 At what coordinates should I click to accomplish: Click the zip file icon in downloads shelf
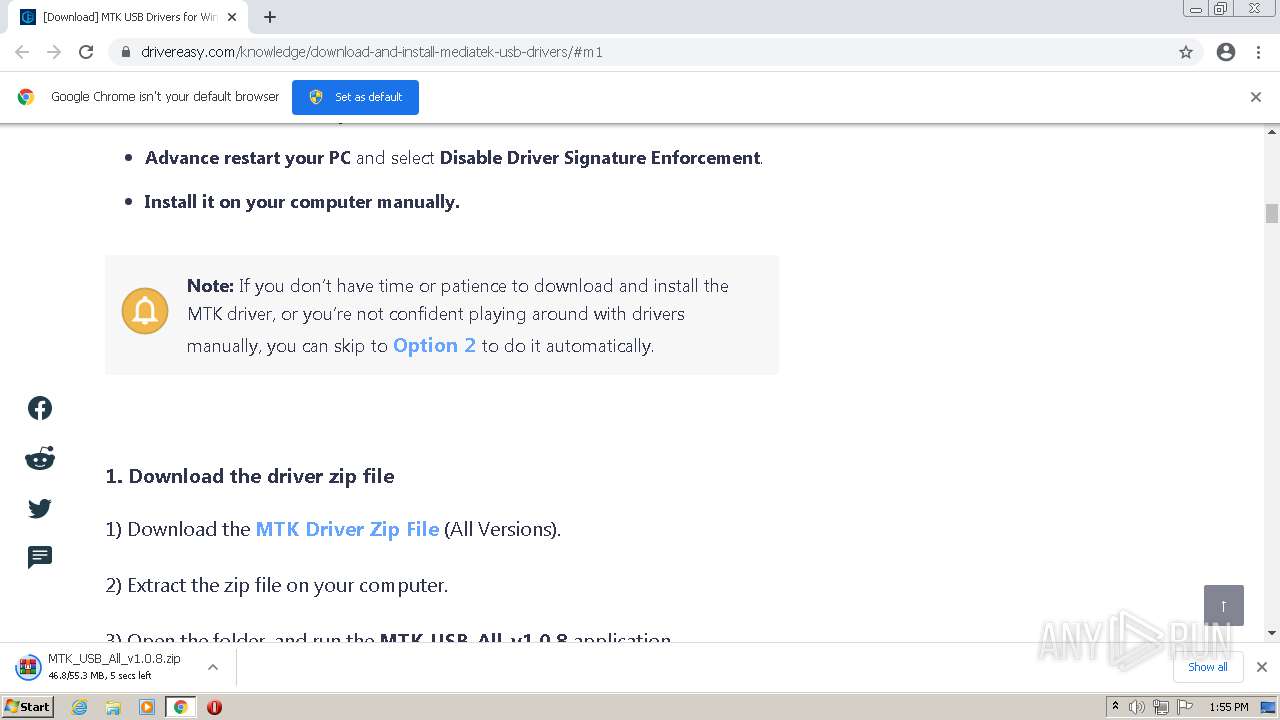click(27, 667)
